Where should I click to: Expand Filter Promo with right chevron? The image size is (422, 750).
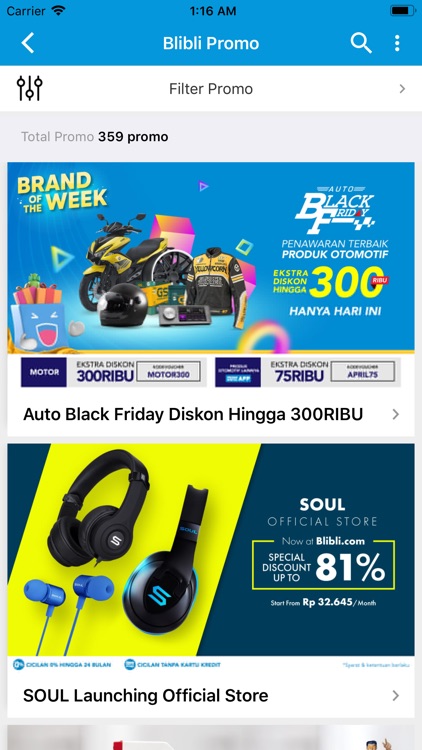402,89
